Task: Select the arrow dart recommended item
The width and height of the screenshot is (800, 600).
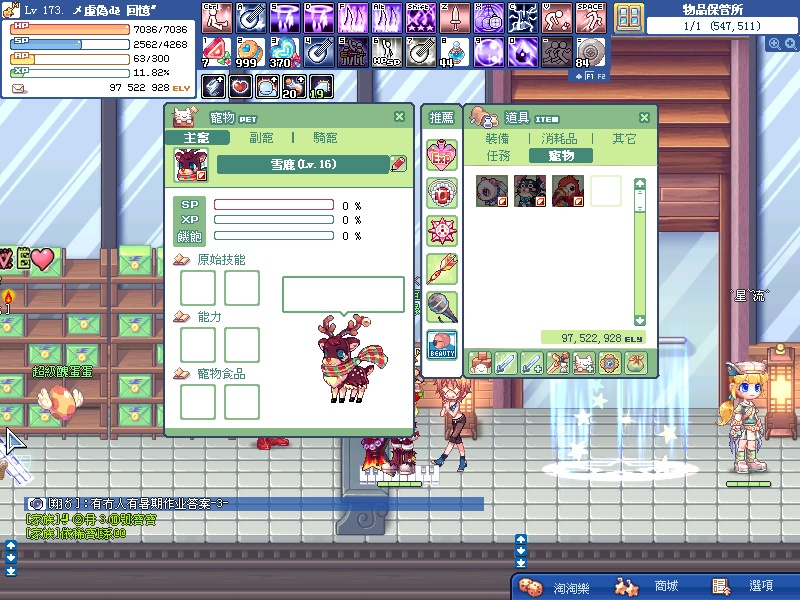Action: (x=442, y=269)
